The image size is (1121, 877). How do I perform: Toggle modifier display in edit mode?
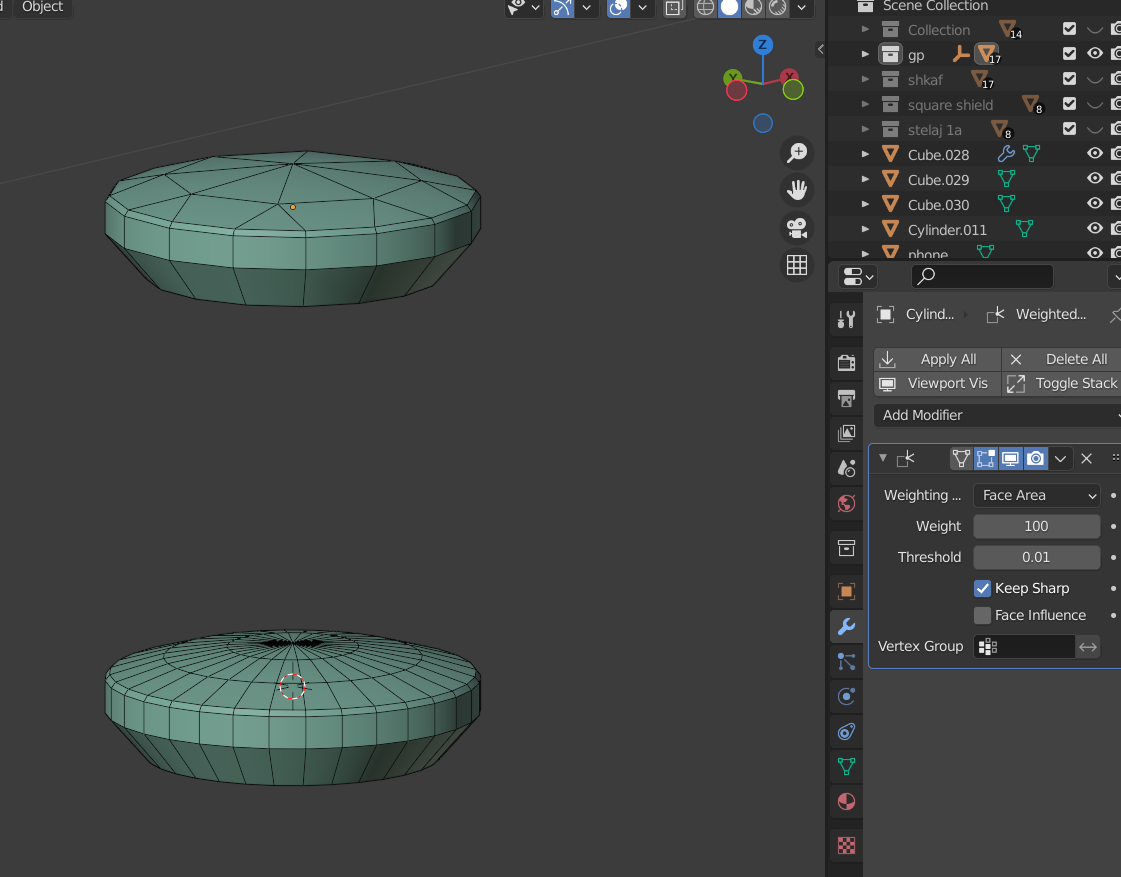(x=986, y=459)
